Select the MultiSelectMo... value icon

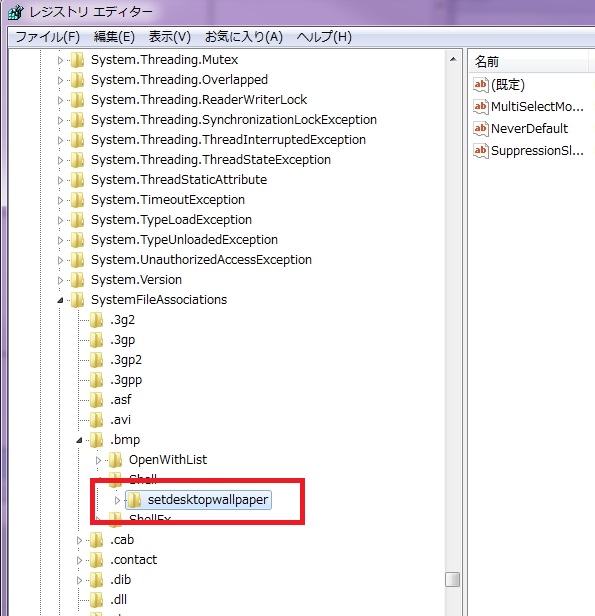(x=480, y=106)
